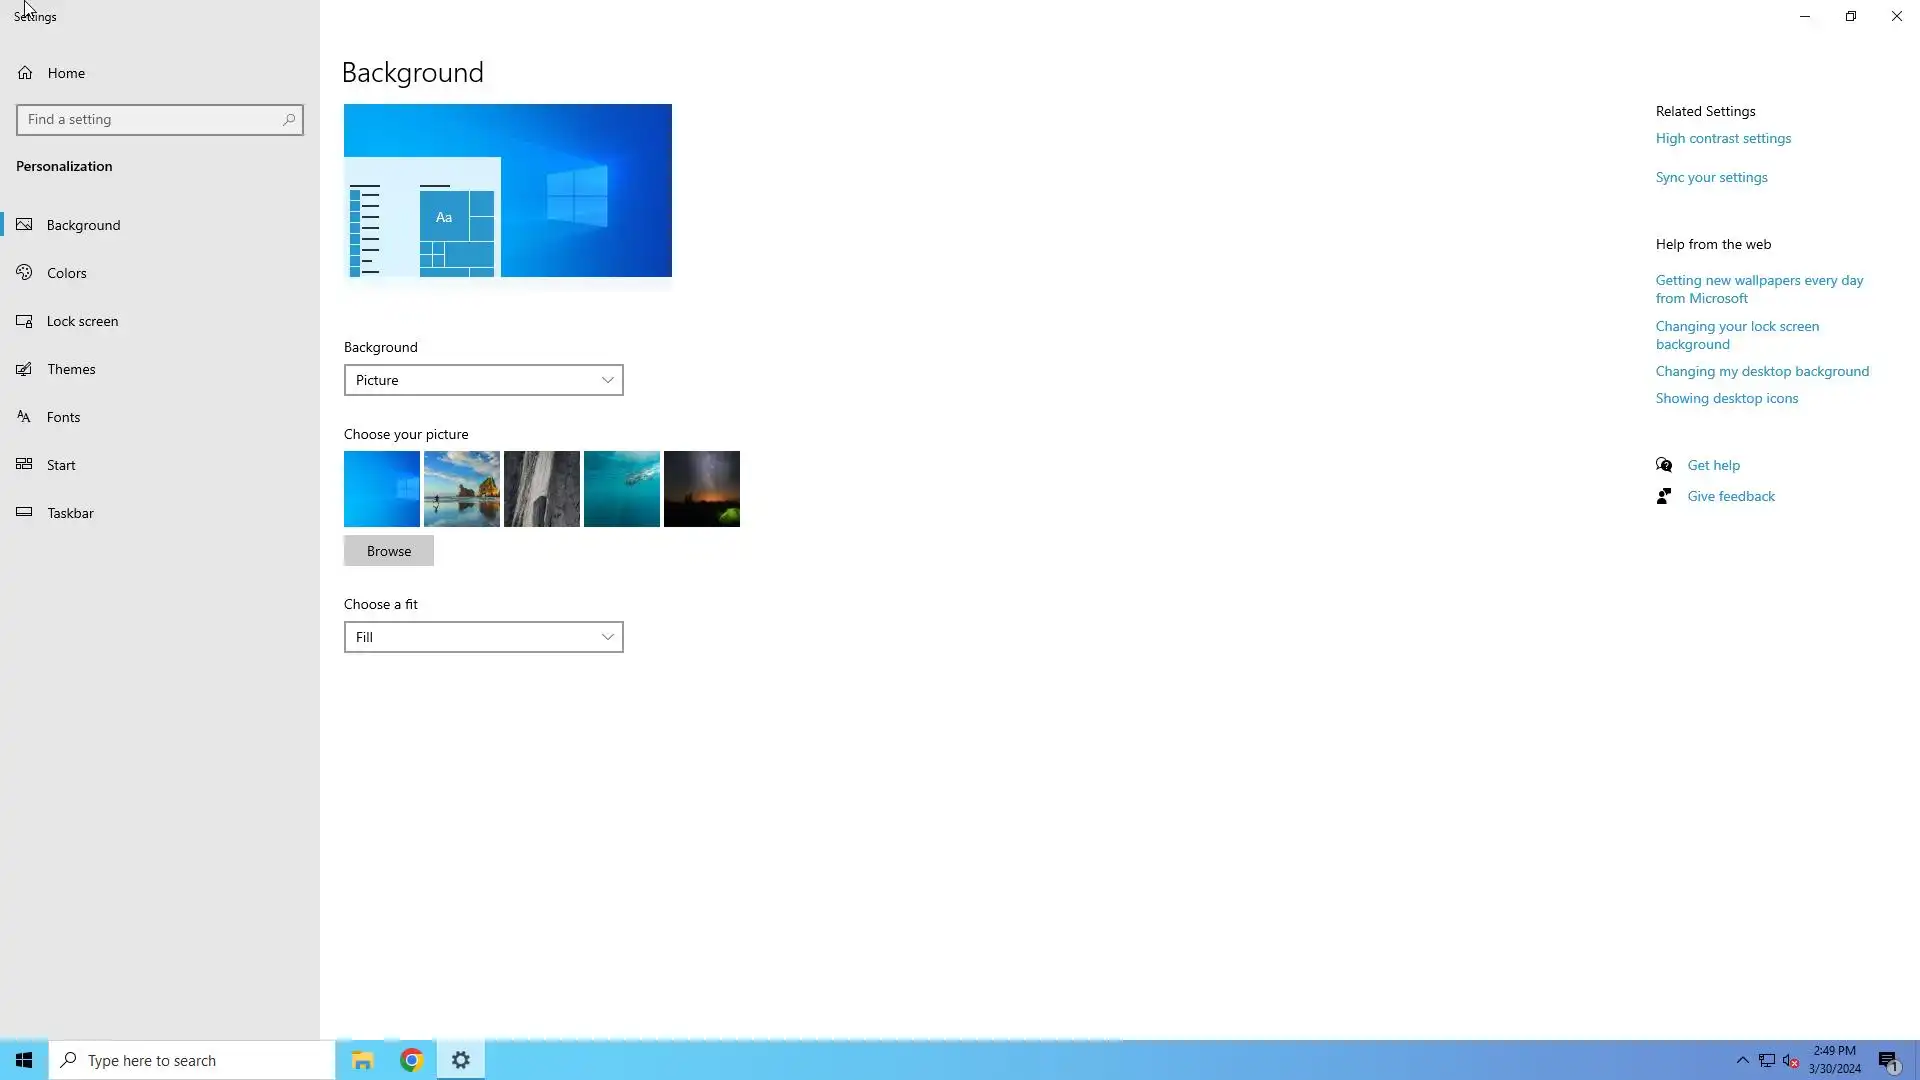Show hidden system tray icons chevron

[x=1742, y=1060]
